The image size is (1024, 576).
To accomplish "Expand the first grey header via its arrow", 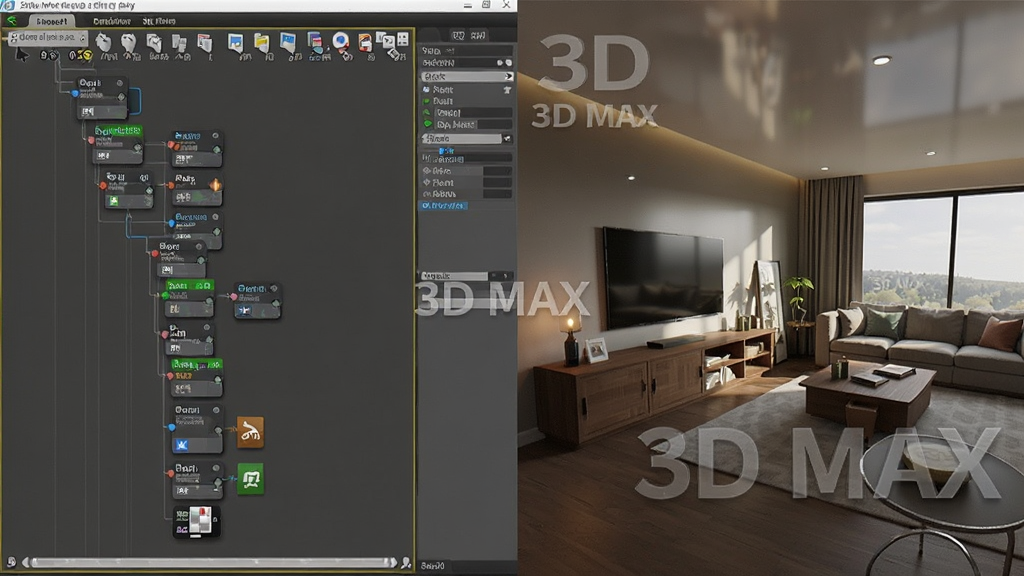I will pos(508,77).
